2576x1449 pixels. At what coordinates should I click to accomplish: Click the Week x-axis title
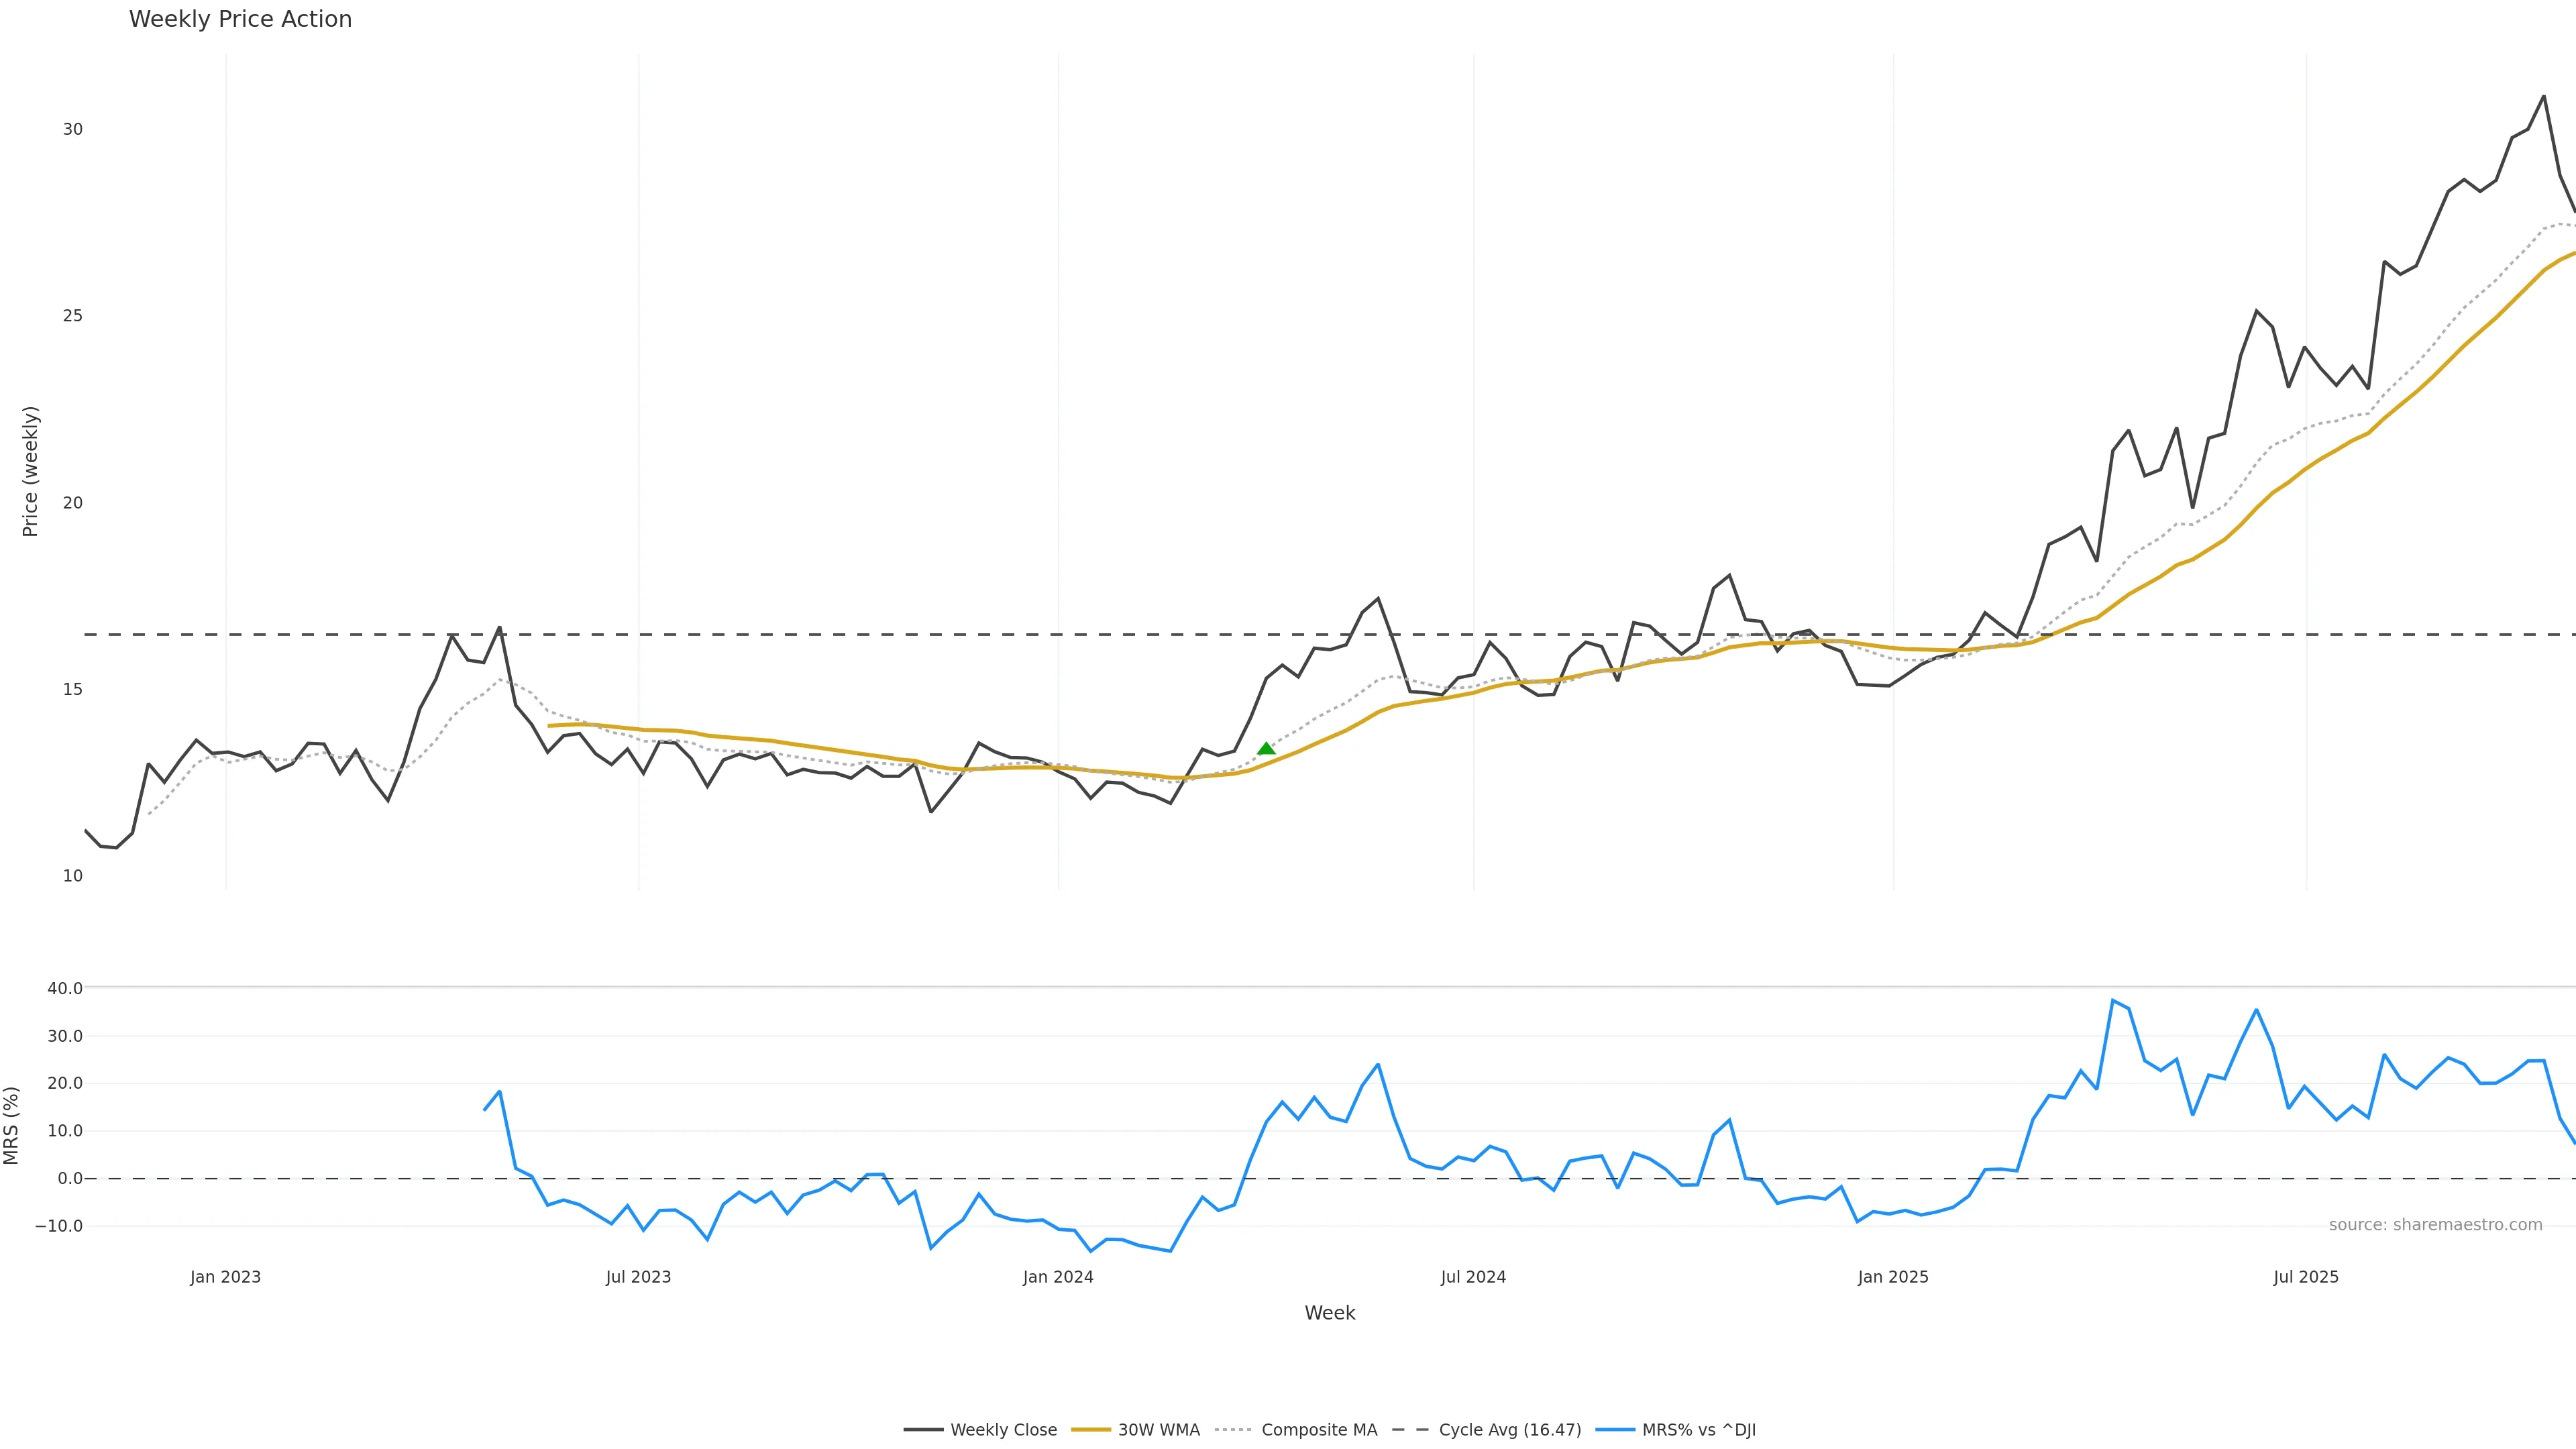click(x=1329, y=1313)
